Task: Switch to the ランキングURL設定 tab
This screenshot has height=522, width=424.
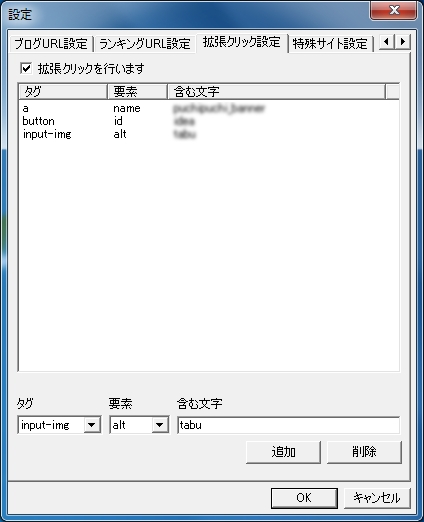Action: [x=145, y=44]
